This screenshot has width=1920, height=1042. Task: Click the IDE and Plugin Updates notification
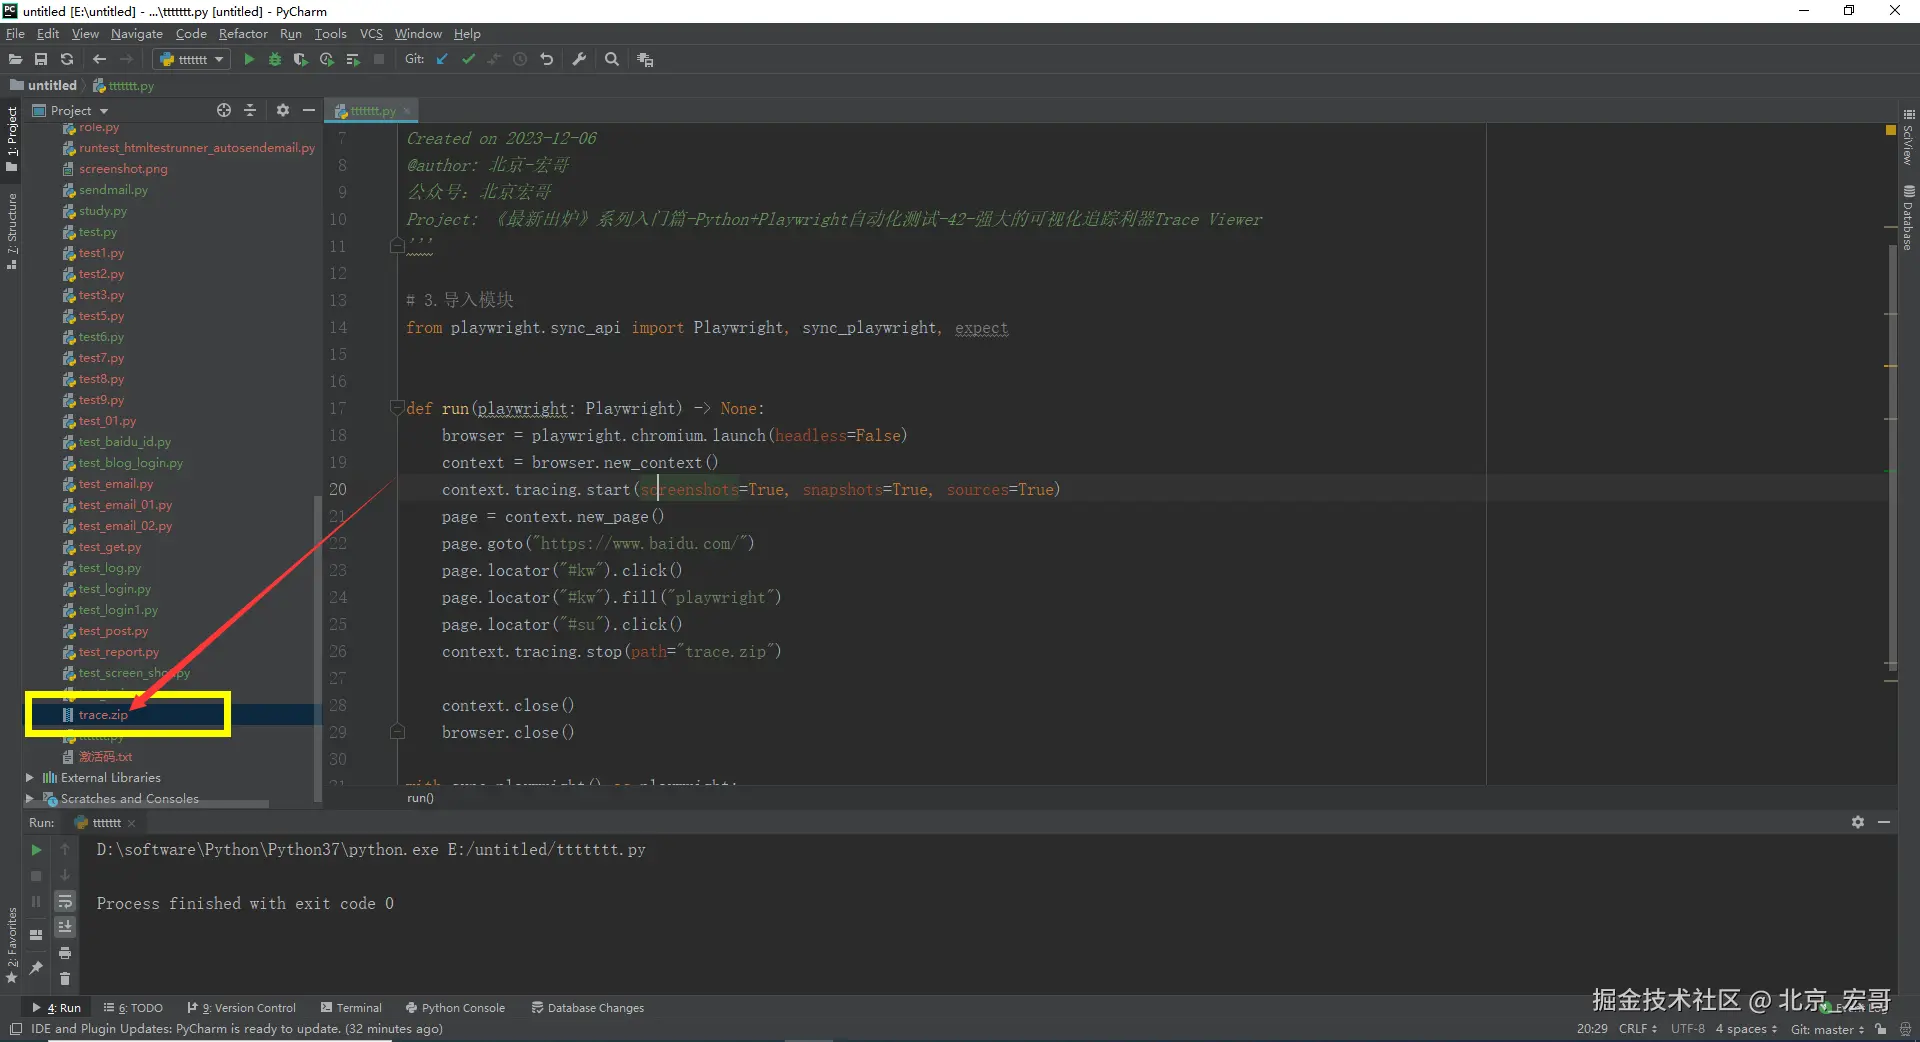pos(237,1029)
